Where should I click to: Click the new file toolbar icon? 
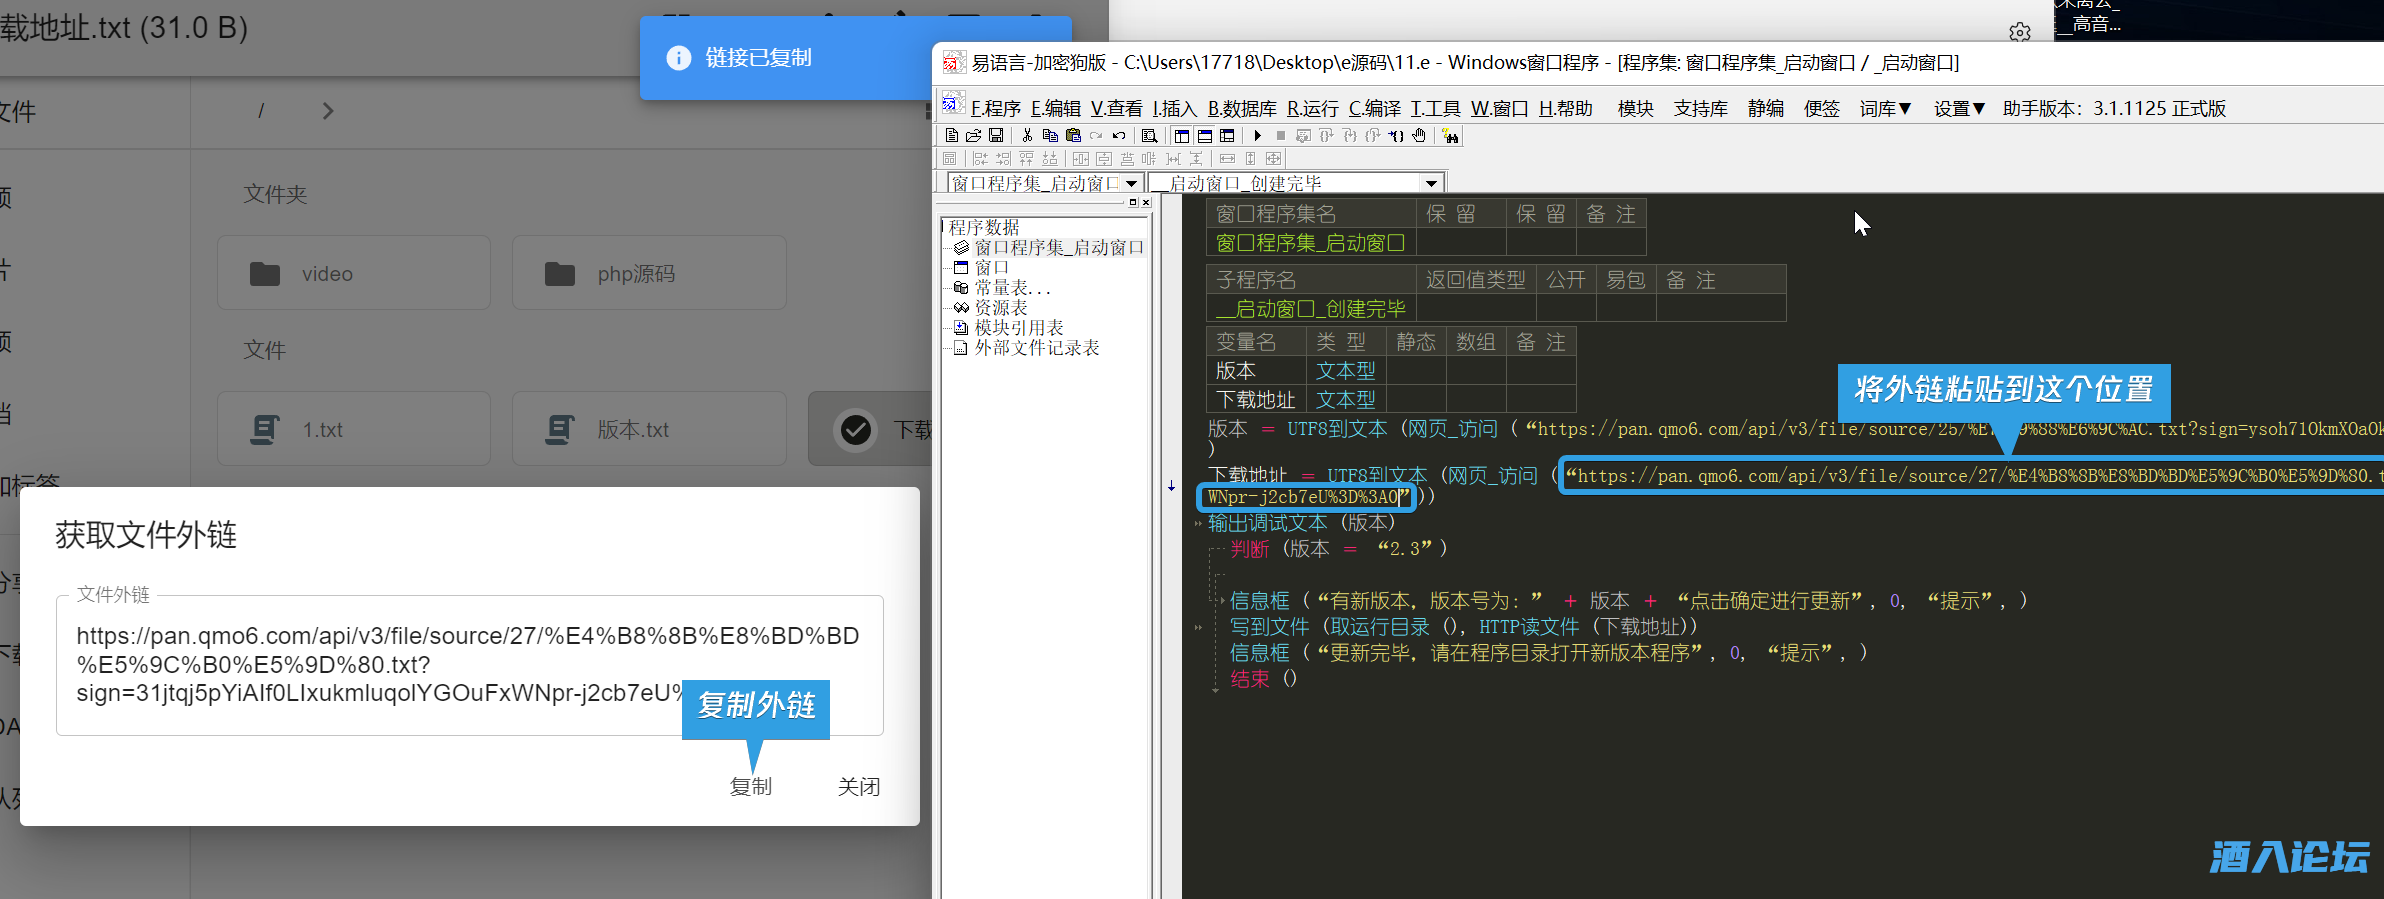[951, 135]
